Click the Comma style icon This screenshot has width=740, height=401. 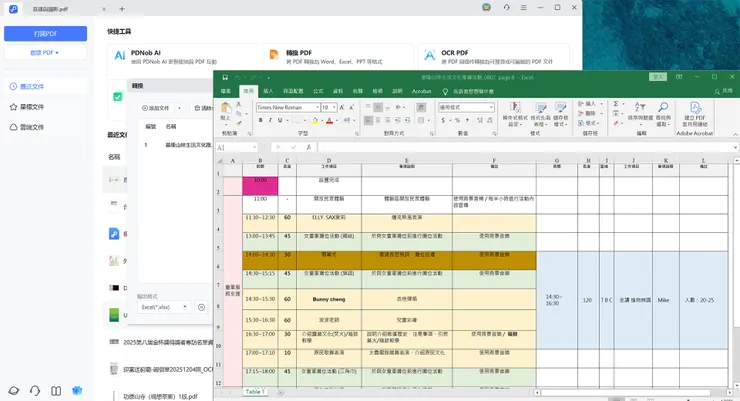(x=467, y=120)
